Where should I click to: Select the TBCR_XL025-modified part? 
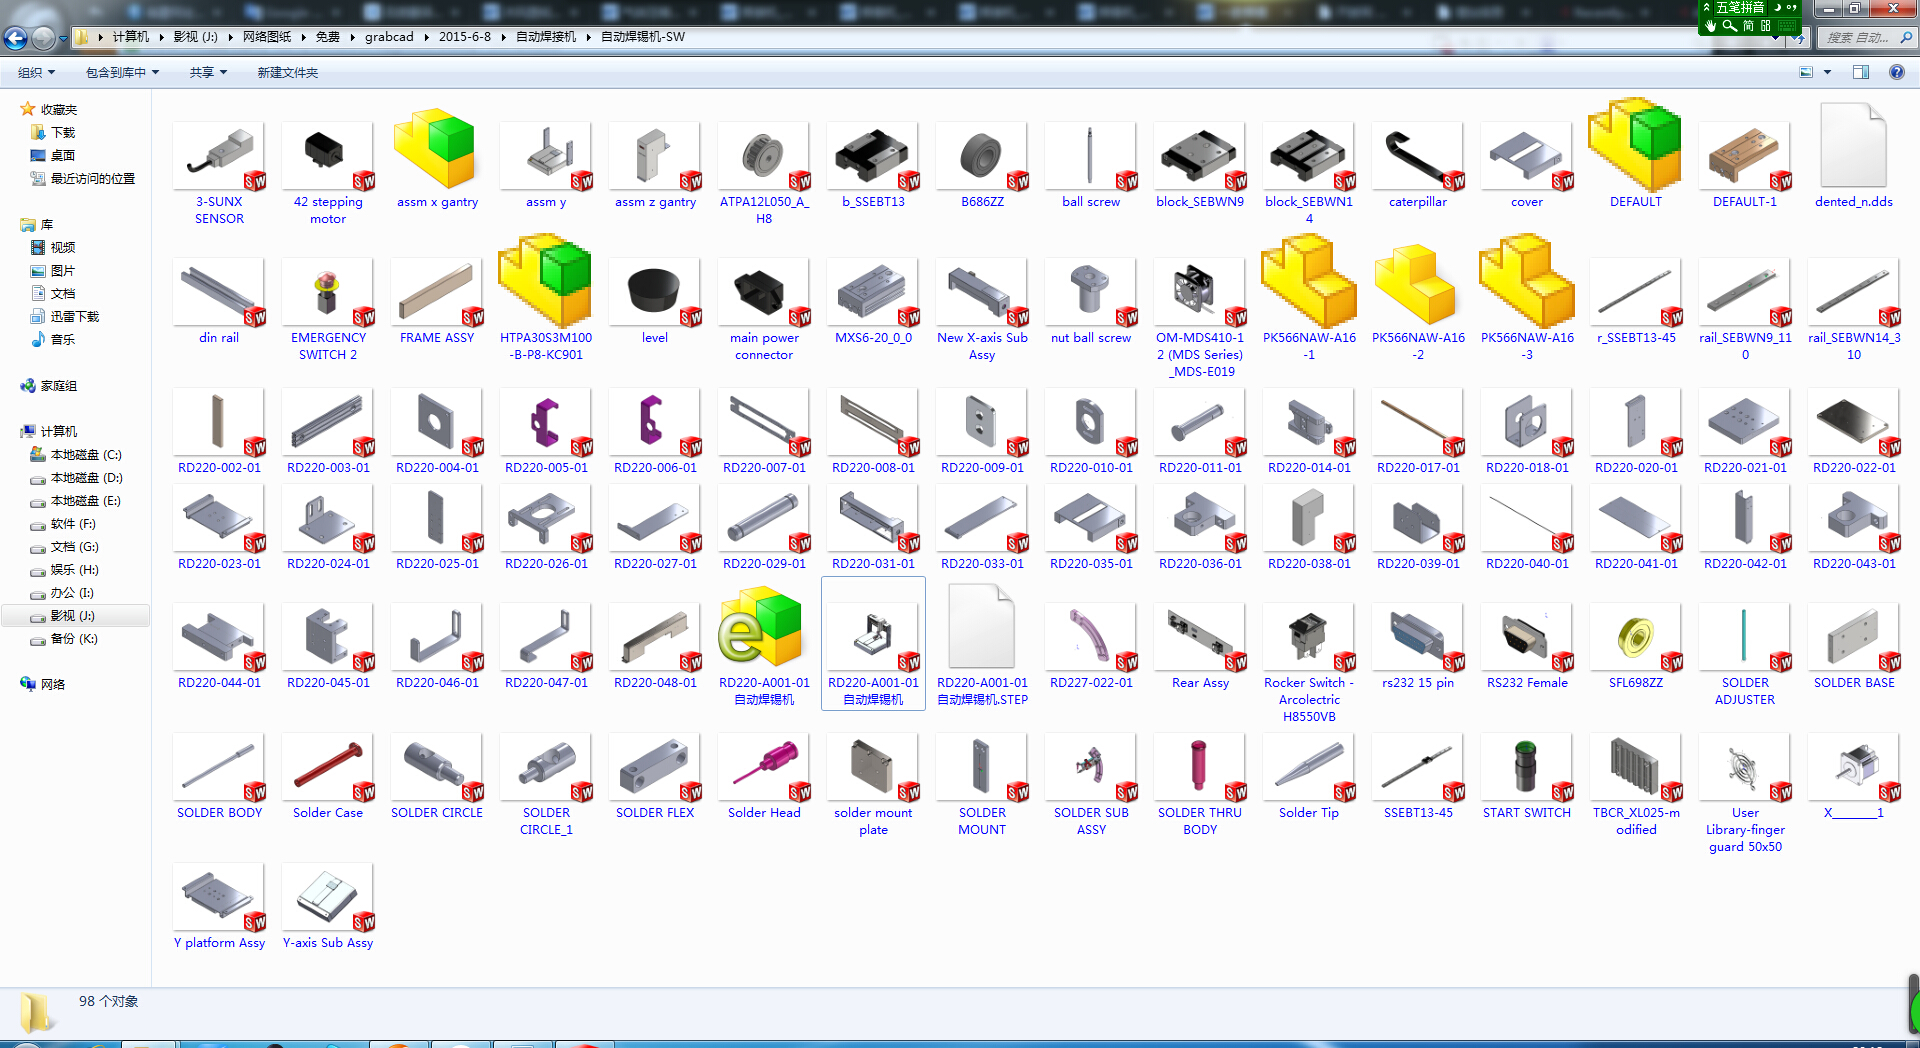(x=1636, y=784)
